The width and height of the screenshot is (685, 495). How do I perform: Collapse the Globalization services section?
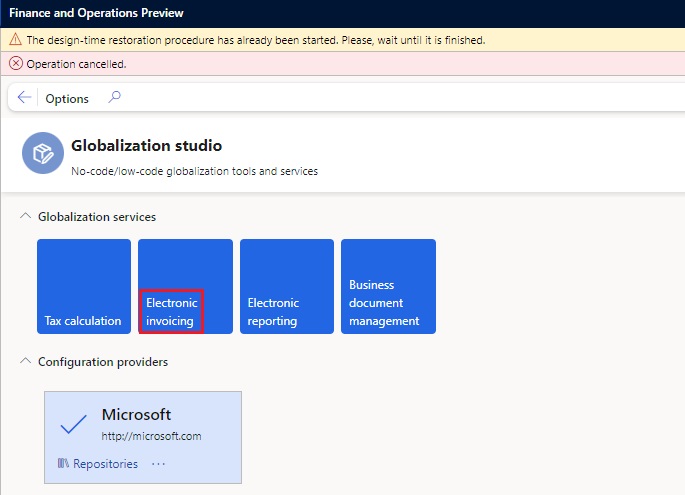(25, 216)
